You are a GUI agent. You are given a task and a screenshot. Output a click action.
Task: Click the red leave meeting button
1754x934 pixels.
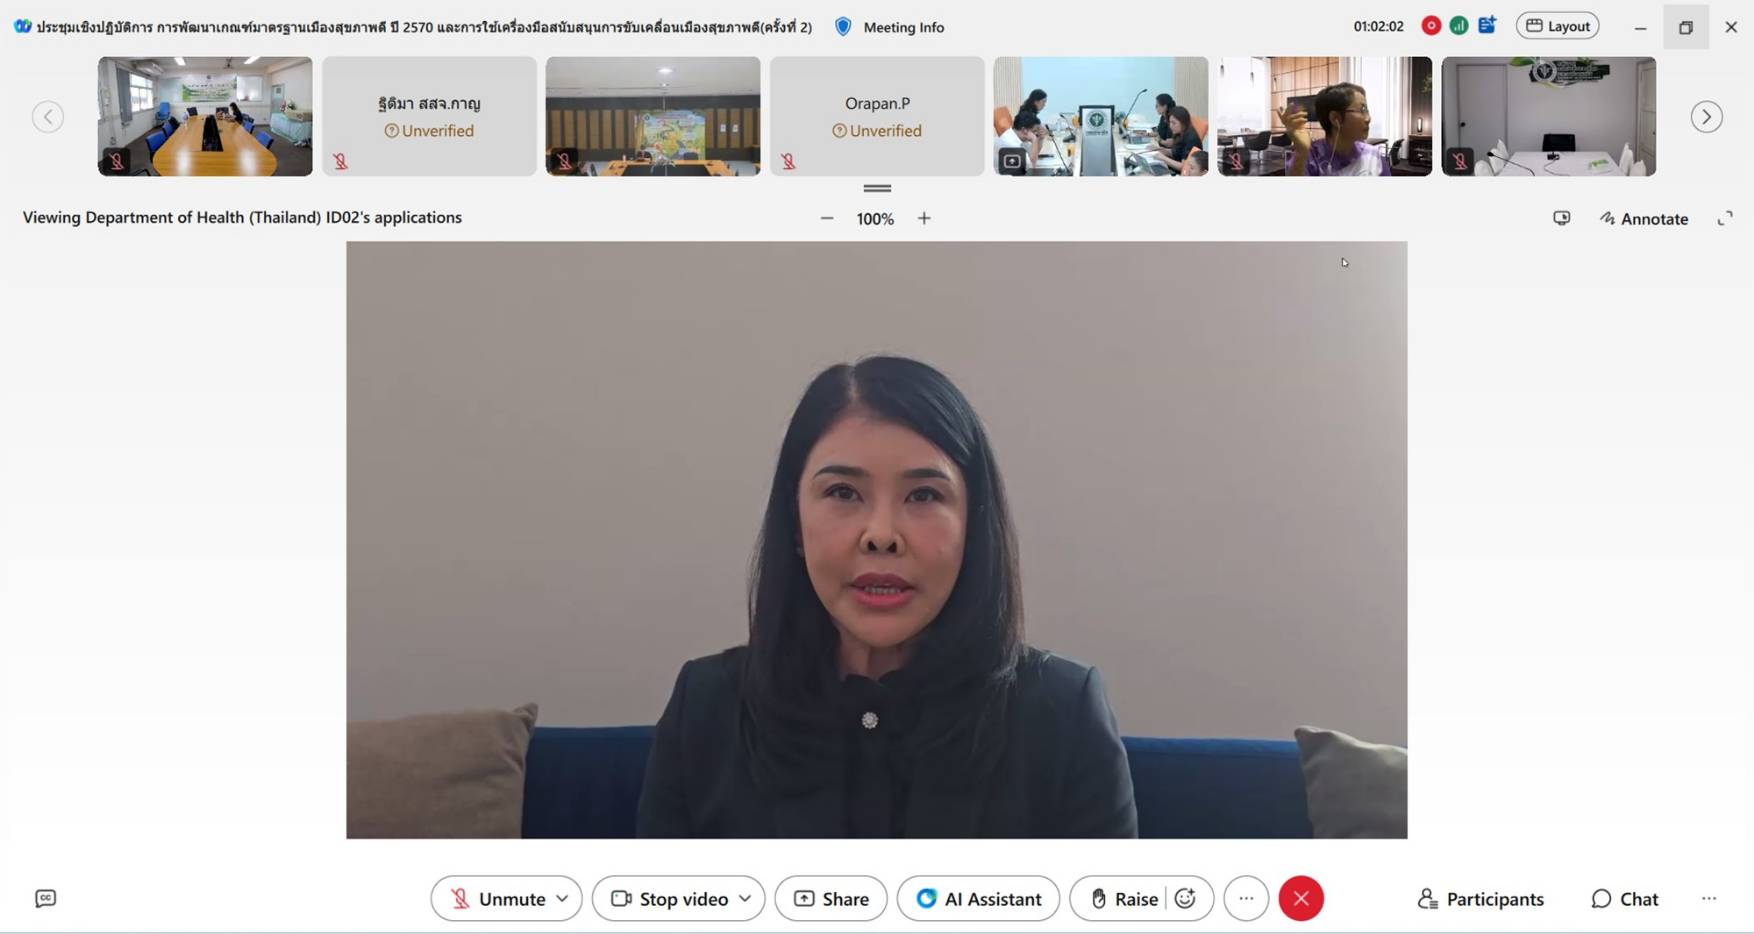1301,898
